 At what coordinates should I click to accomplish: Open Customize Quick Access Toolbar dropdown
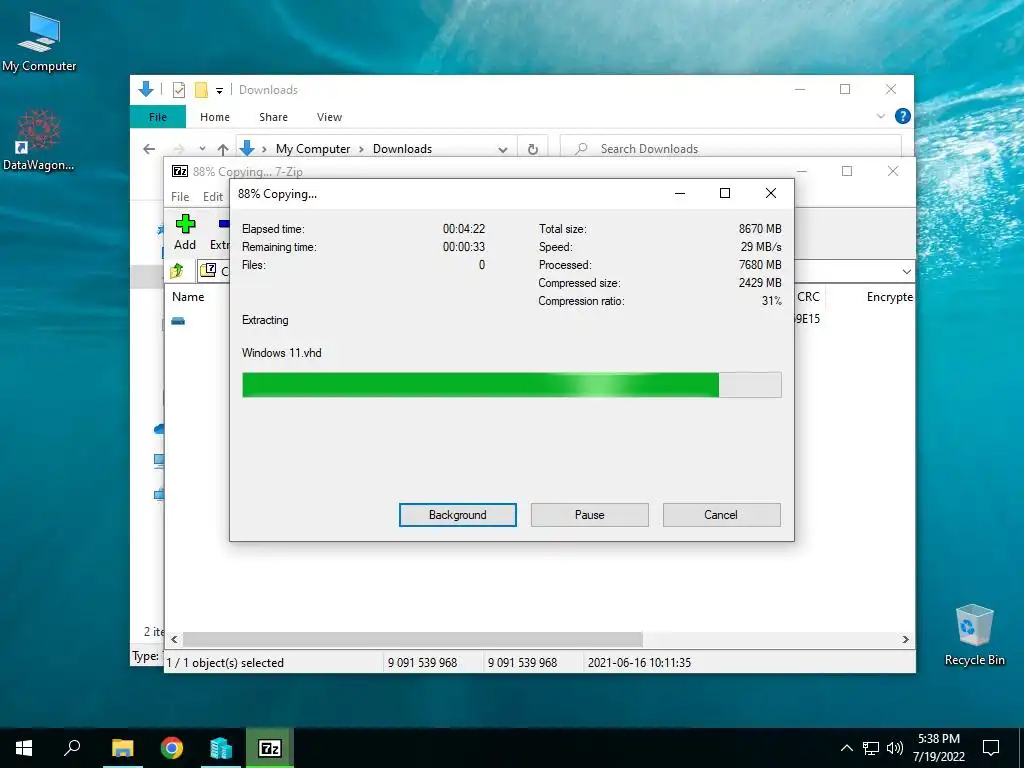tap(219, 90)
